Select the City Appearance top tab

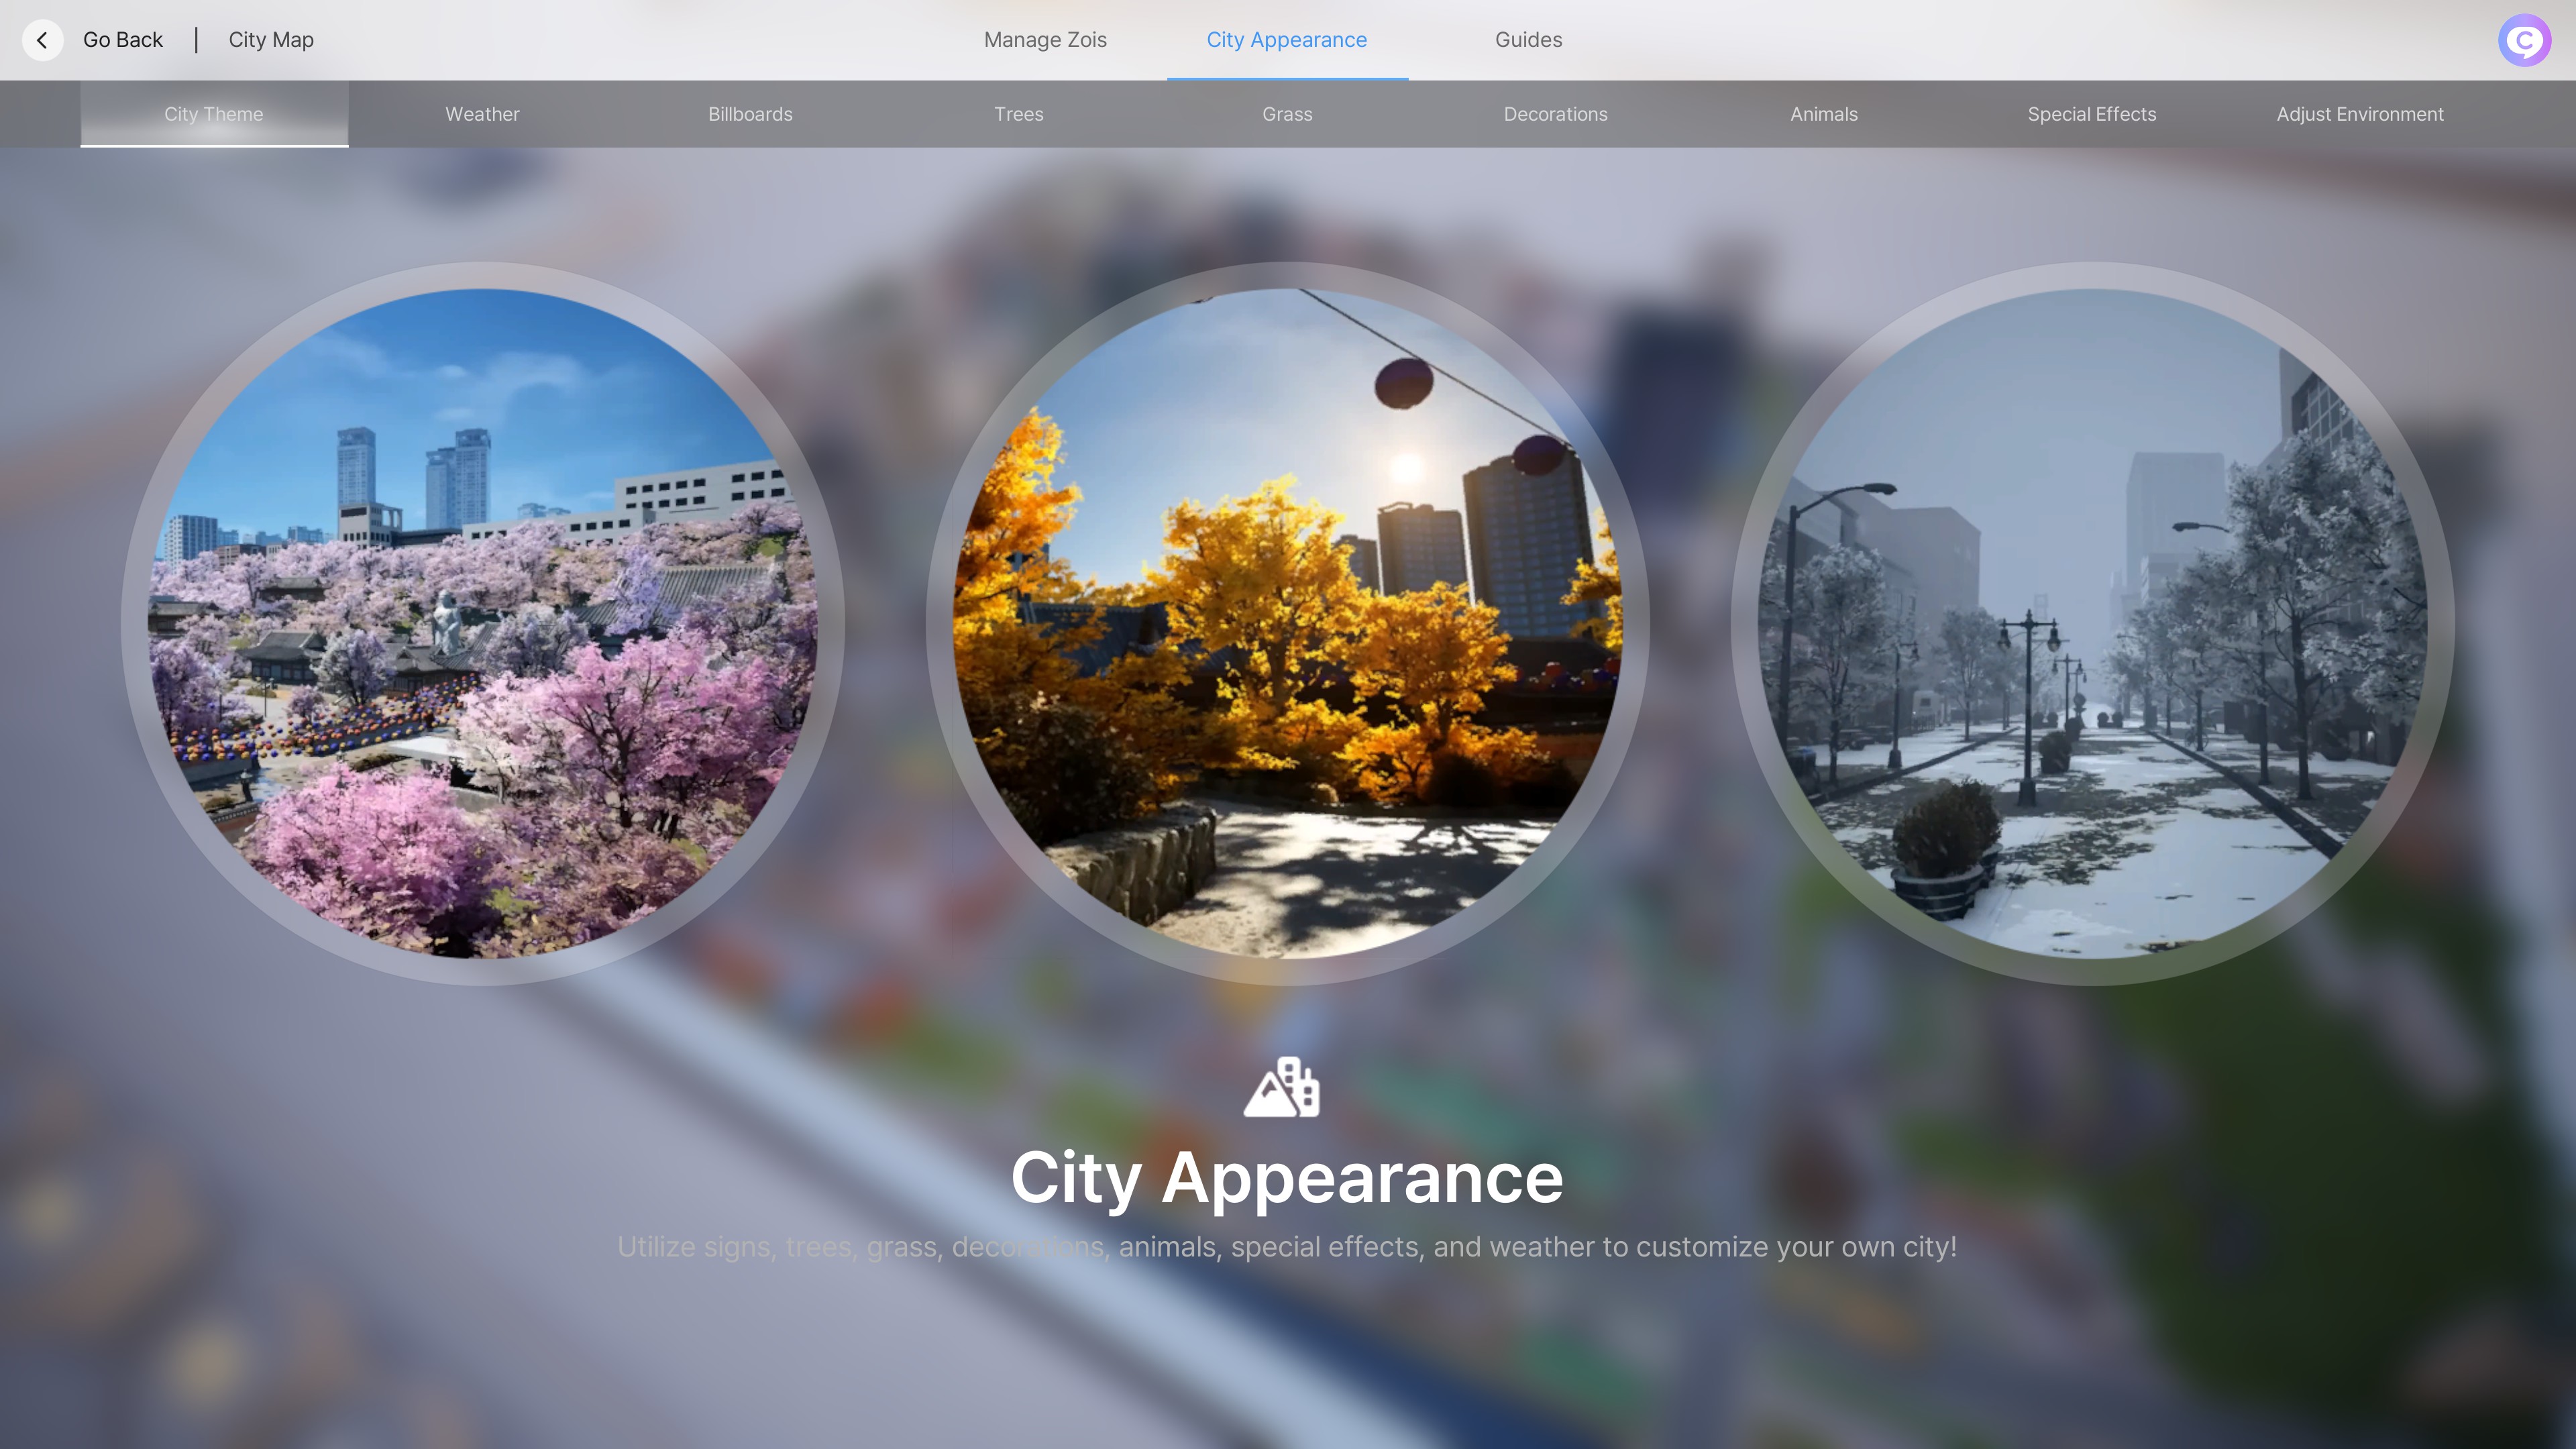(1287, 40)
